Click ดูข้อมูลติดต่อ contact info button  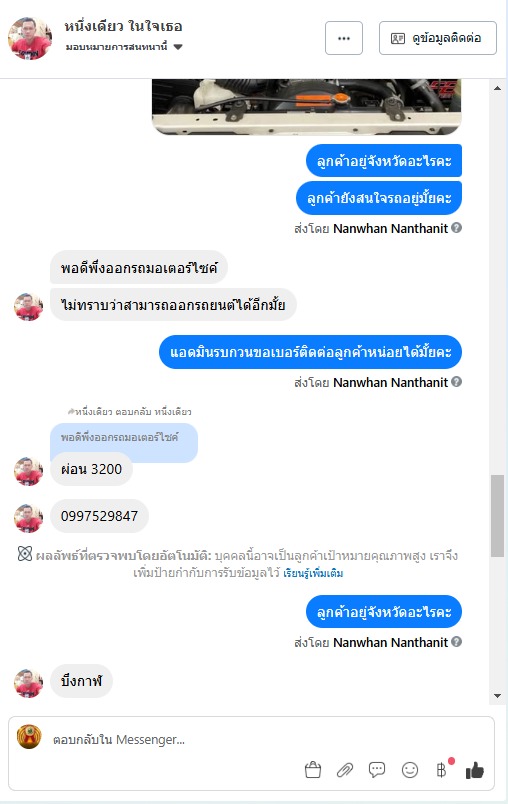(x=438, y=38)
